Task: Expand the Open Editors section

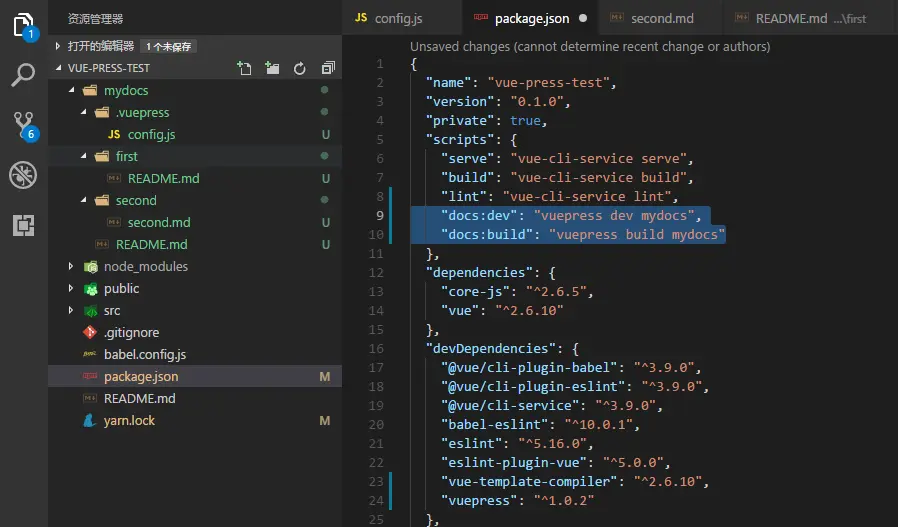Action: point(100,46)
